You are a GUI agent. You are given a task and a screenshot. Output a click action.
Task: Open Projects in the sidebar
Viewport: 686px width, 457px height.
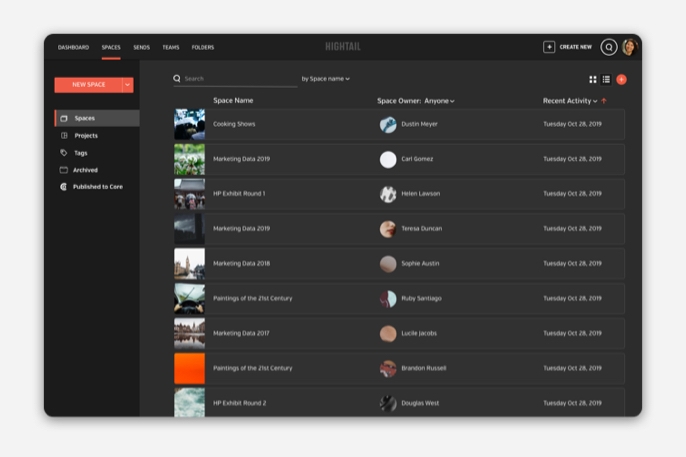point(86,136)
